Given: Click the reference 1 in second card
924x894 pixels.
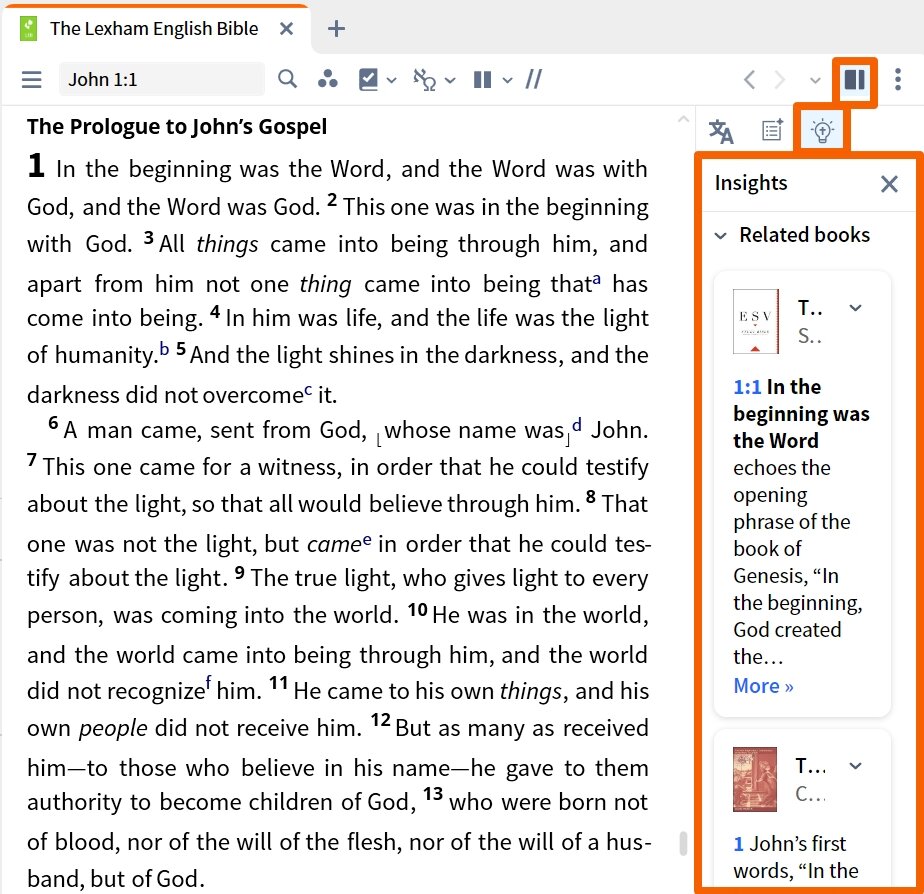Looking at the screenshot, I should [x=738, y=844].
